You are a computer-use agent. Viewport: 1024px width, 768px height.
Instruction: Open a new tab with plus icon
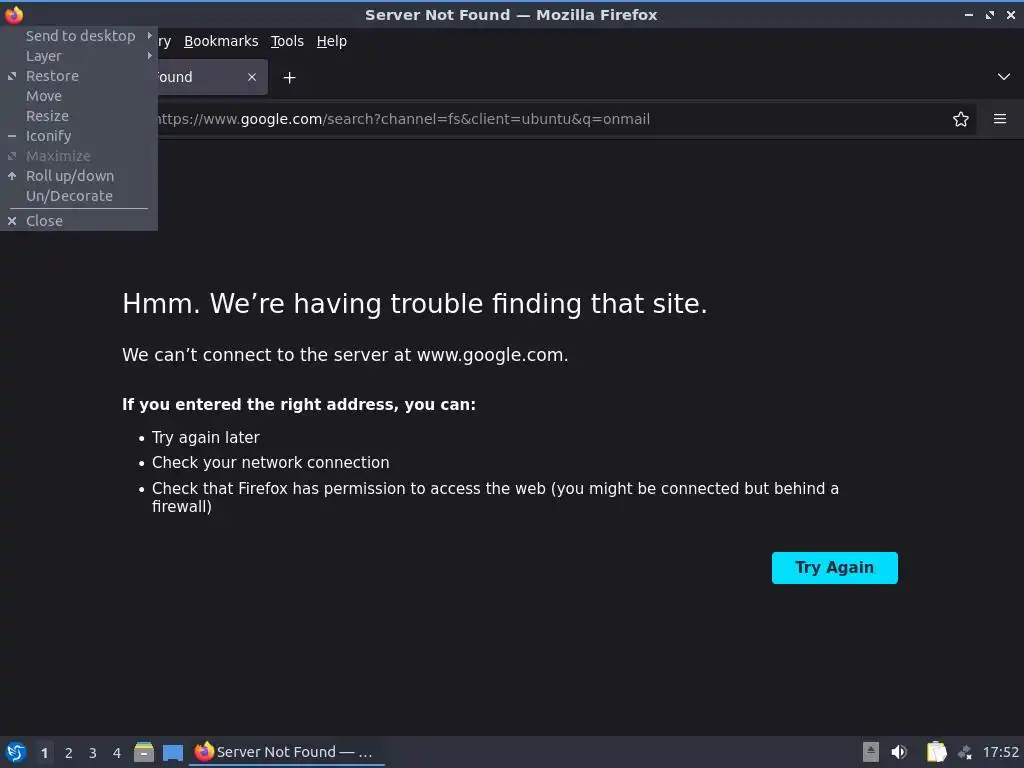tap(289, 78)
